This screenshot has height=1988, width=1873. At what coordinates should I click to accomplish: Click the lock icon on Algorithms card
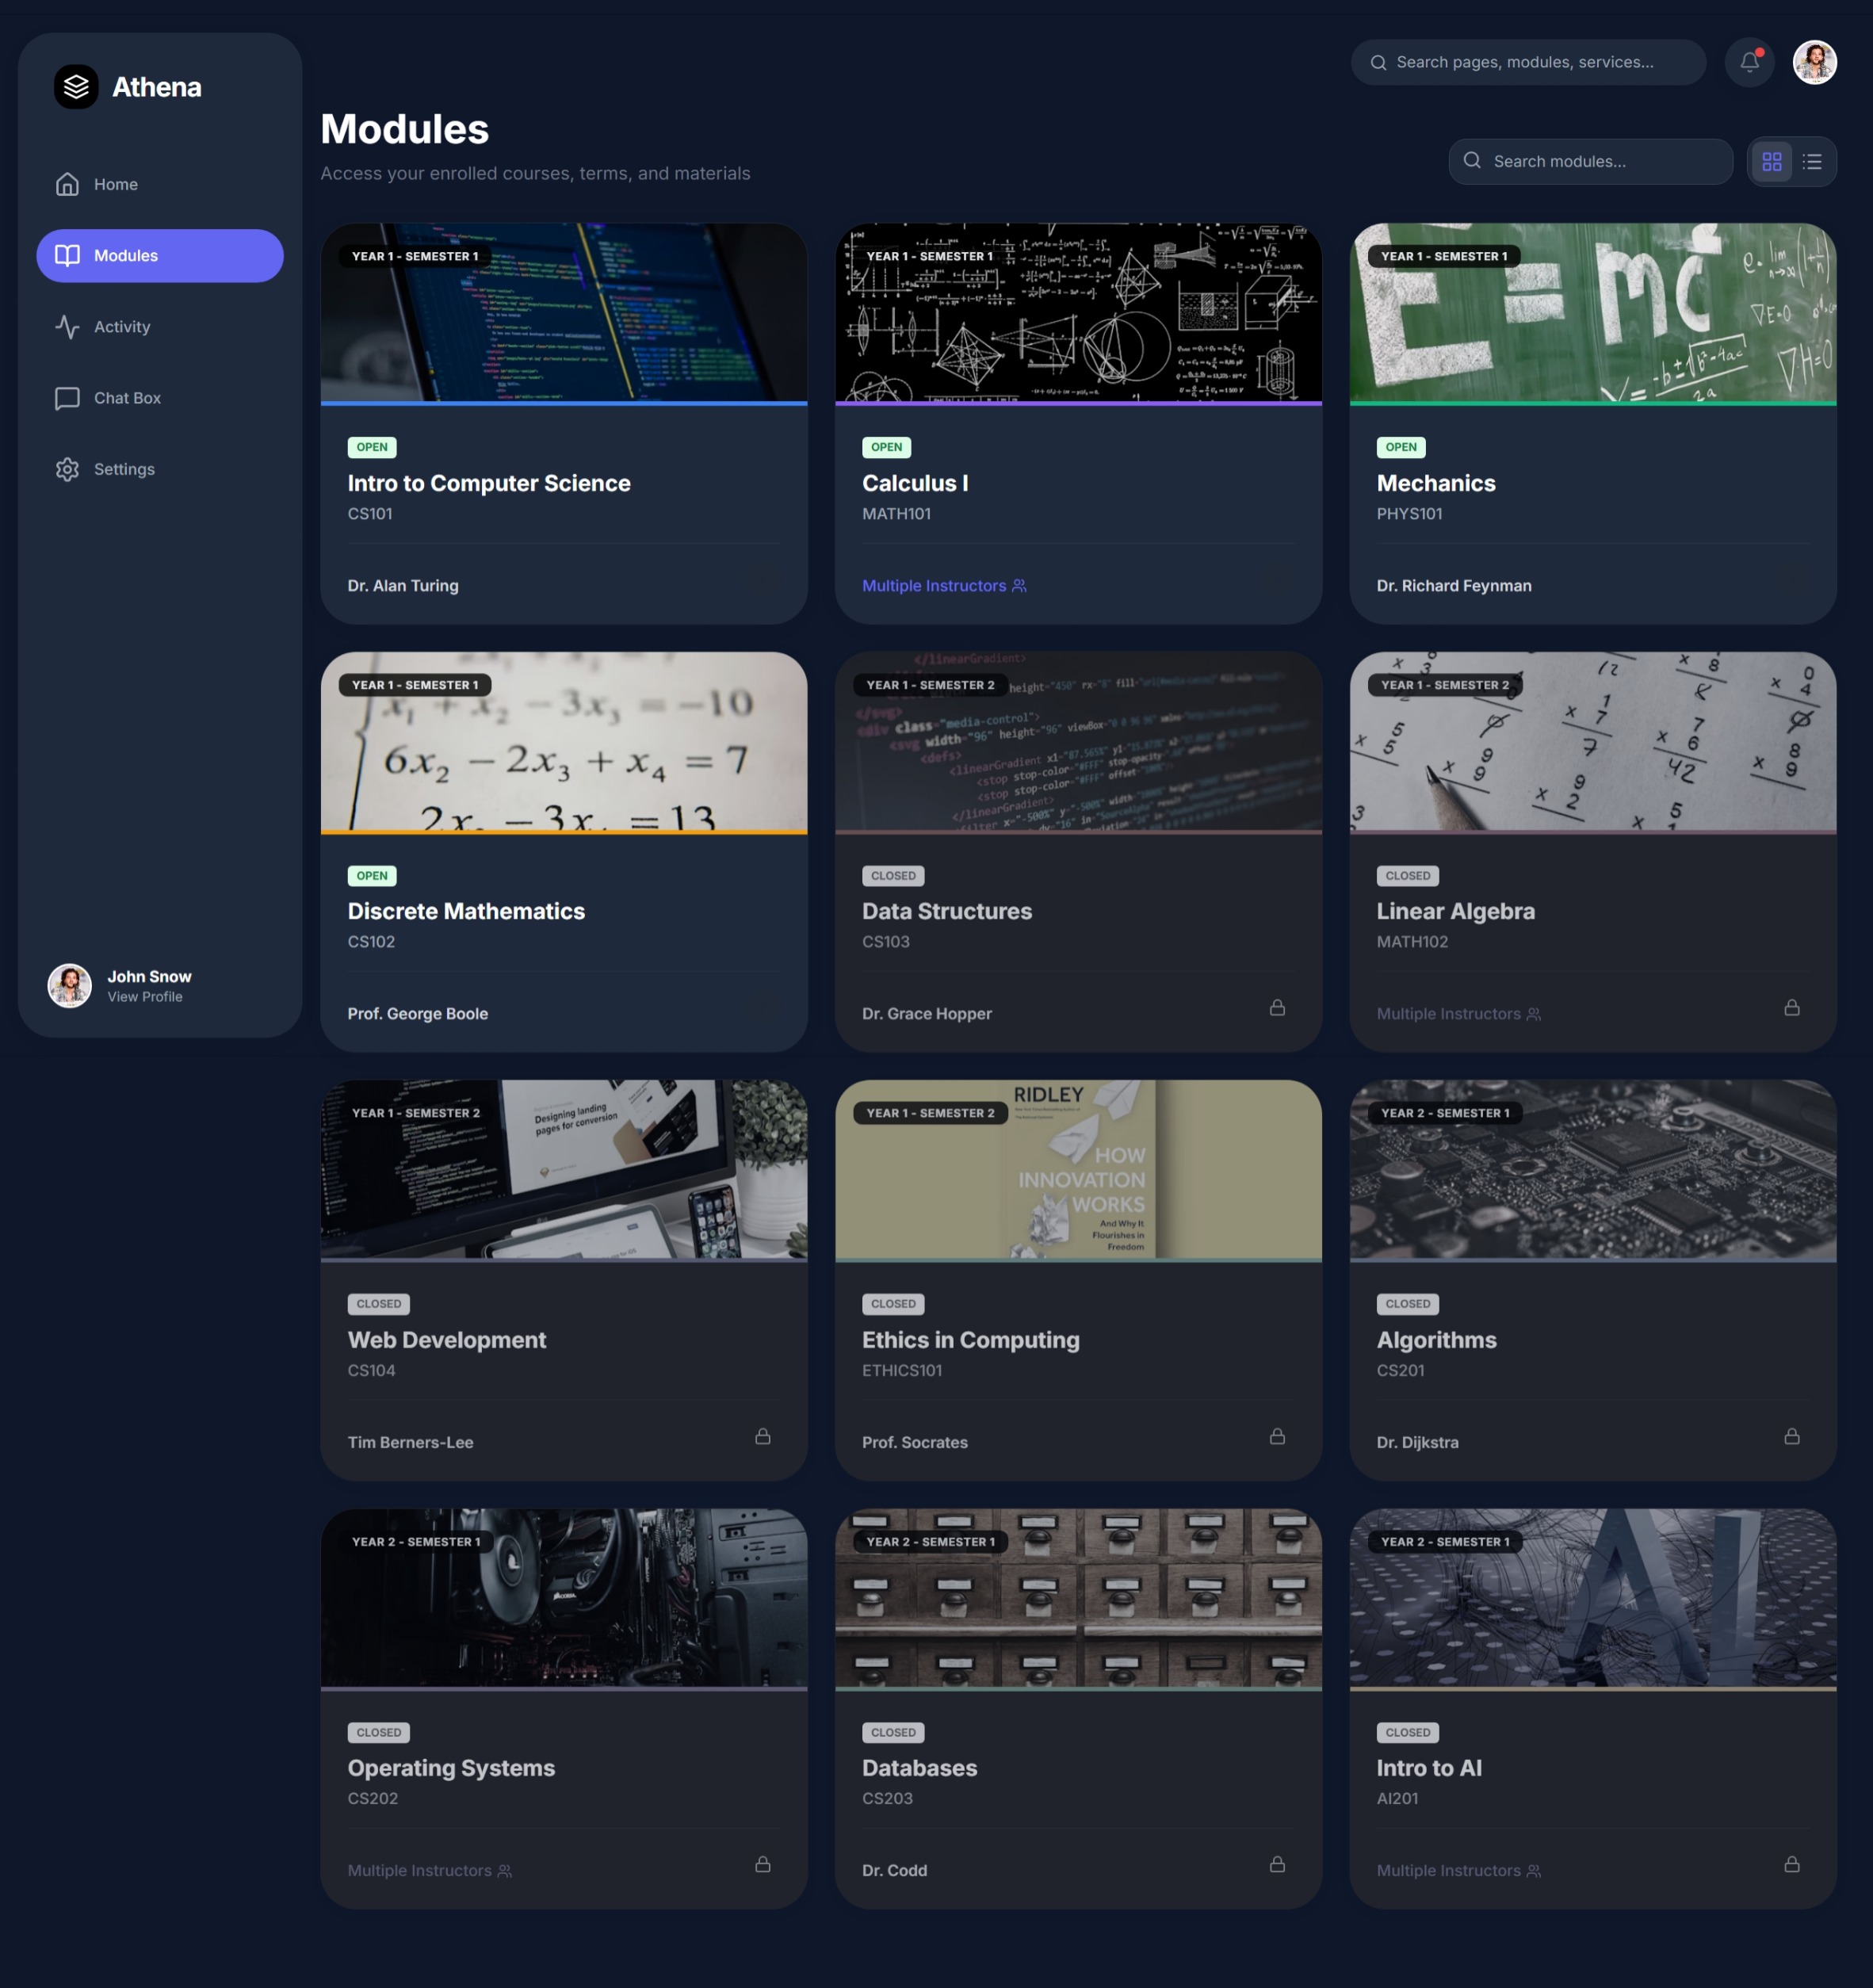1791,1437
